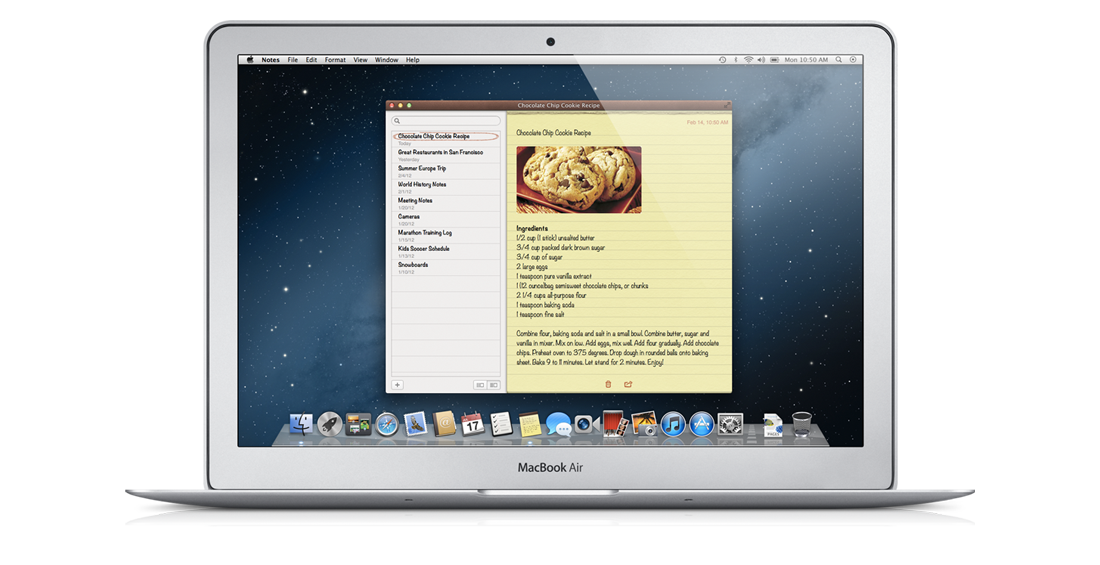Click the notes search field
Image resolution: width=1100 pixels, height=565 pixels.
pos(446,121)
